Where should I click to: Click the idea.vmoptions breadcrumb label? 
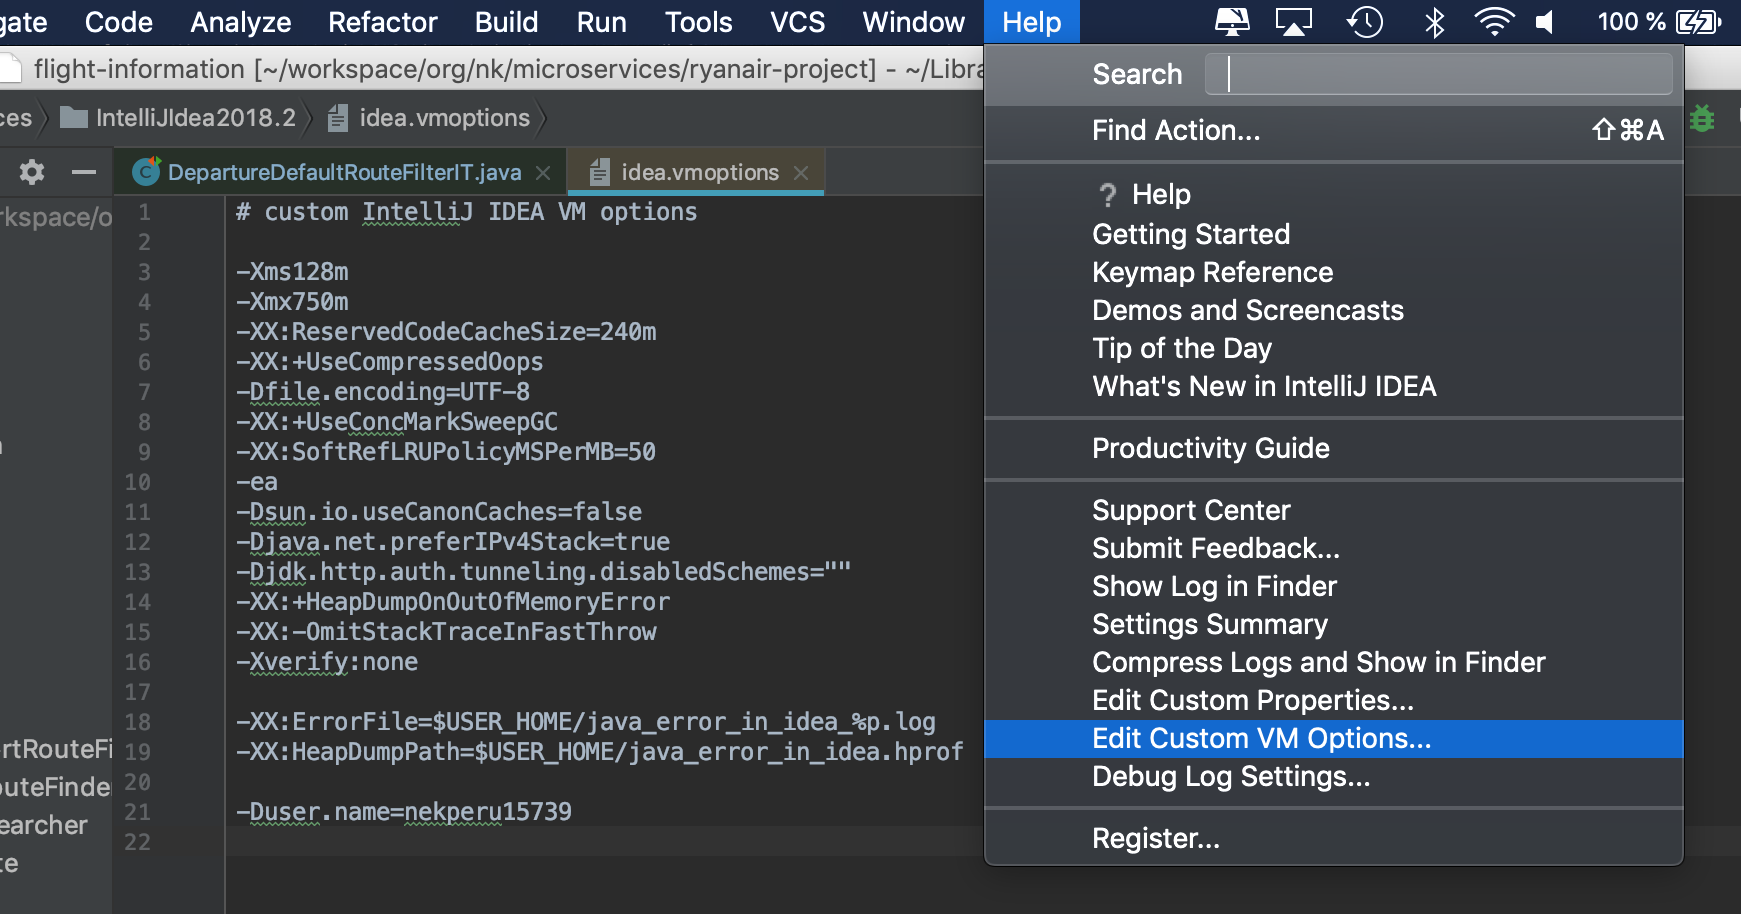click(445, 118)
